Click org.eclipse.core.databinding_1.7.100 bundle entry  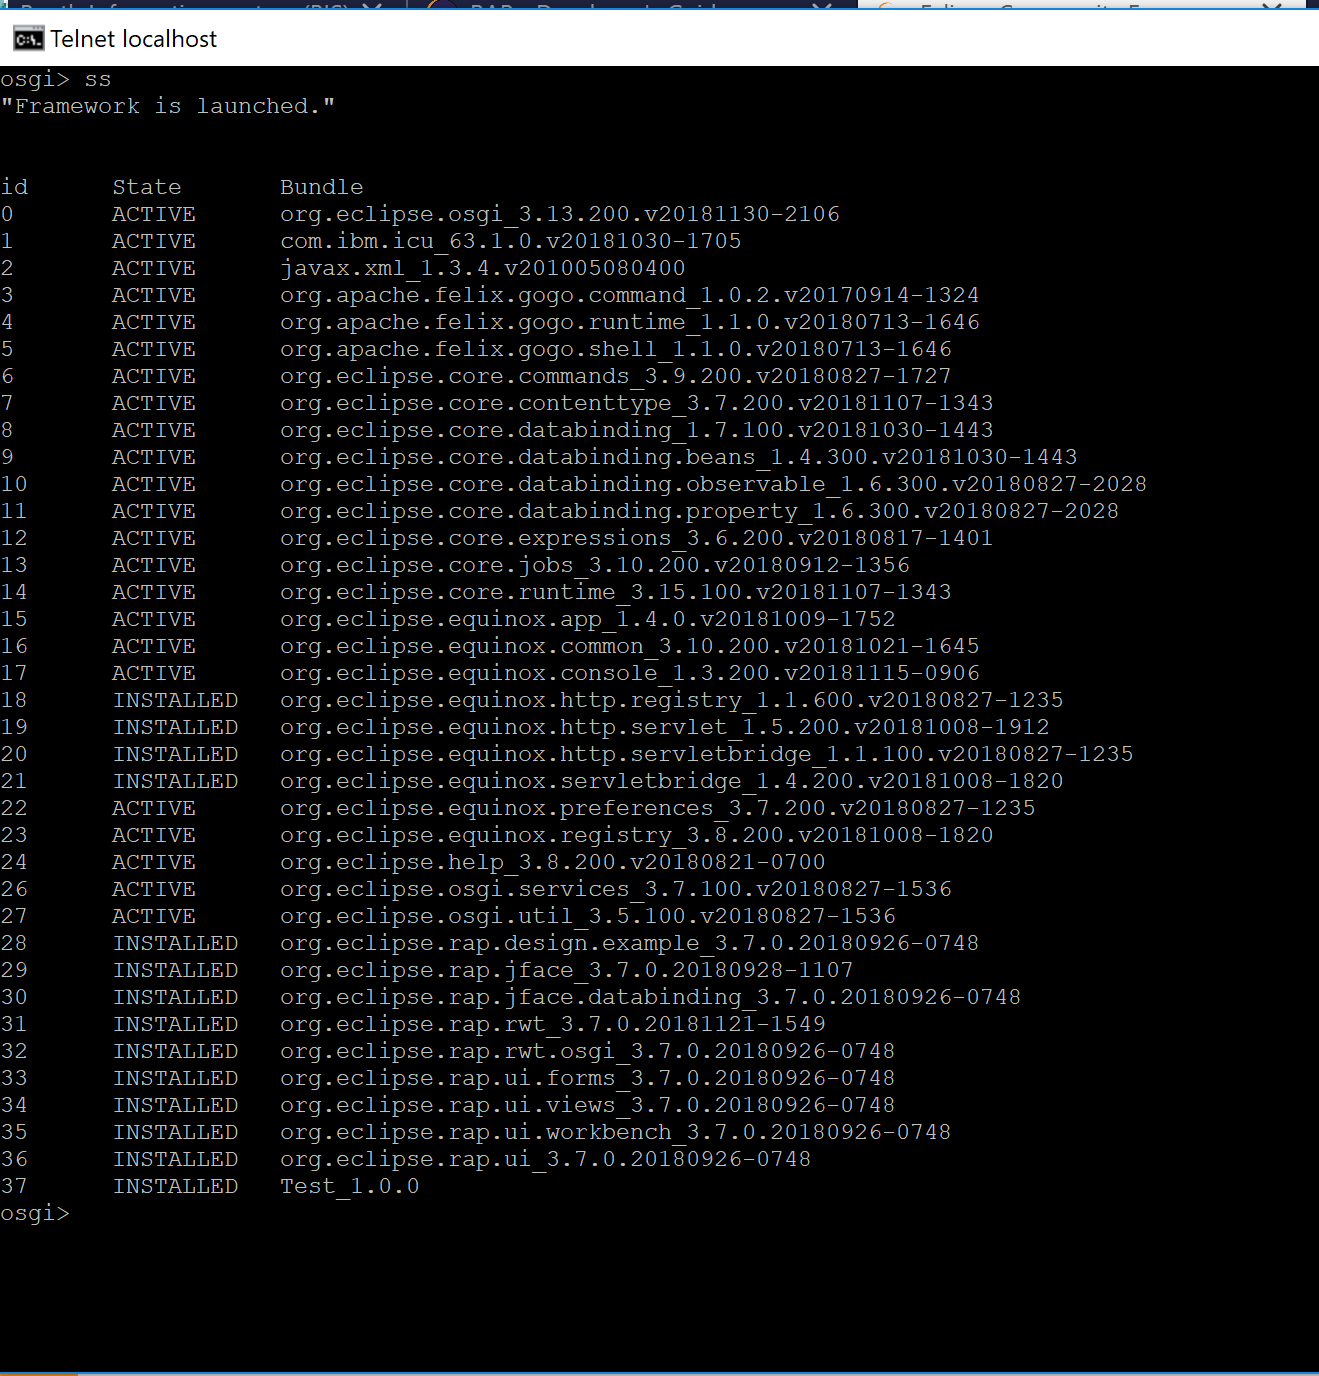pos(637,430)
